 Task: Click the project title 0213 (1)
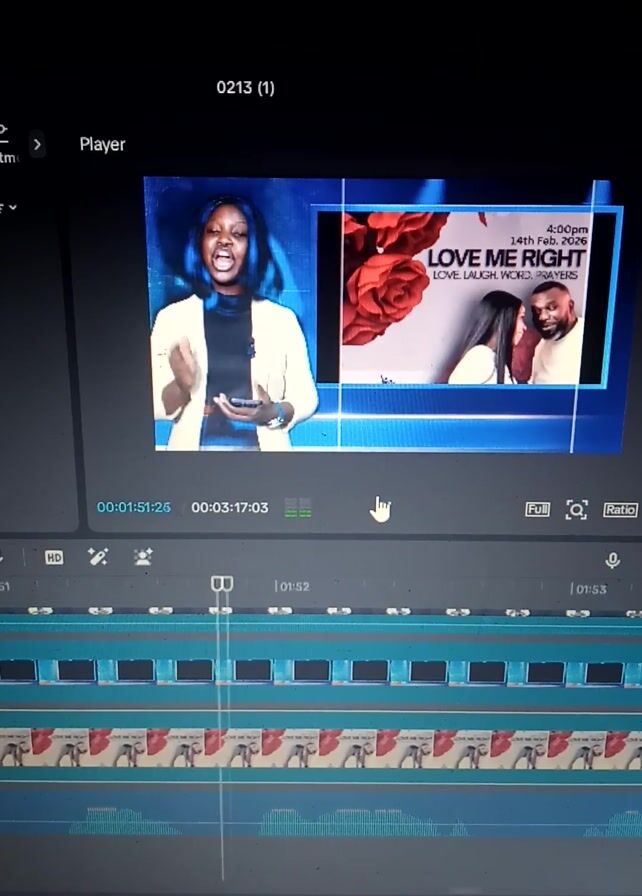(x=245, y=88)
